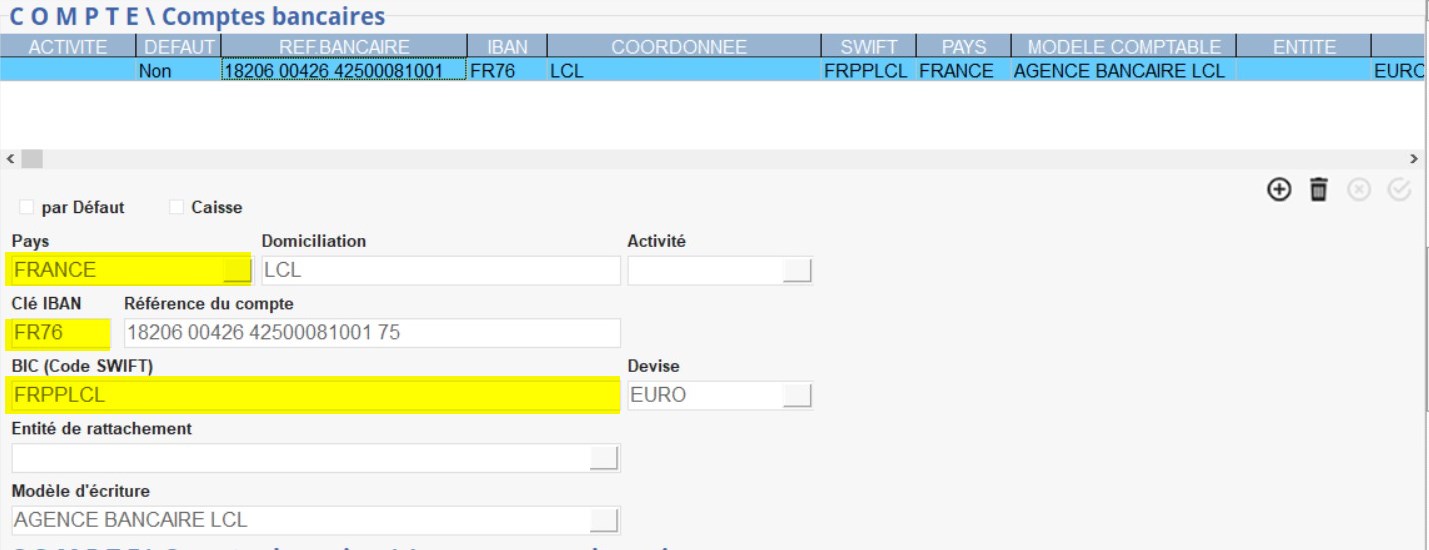Select the LCL bank account row
The image size is (1429, 550).
(680, 71)
